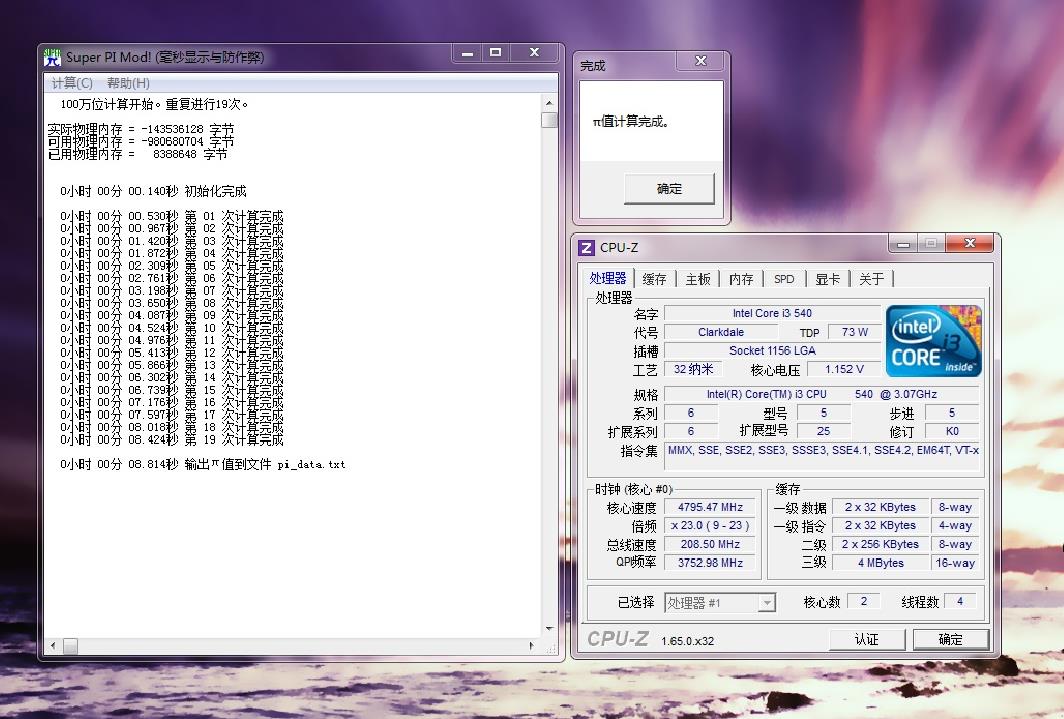Click the 2 x 256 KBytes cache value
Viewport: 1064px width, 719px height.
(880, 544)
